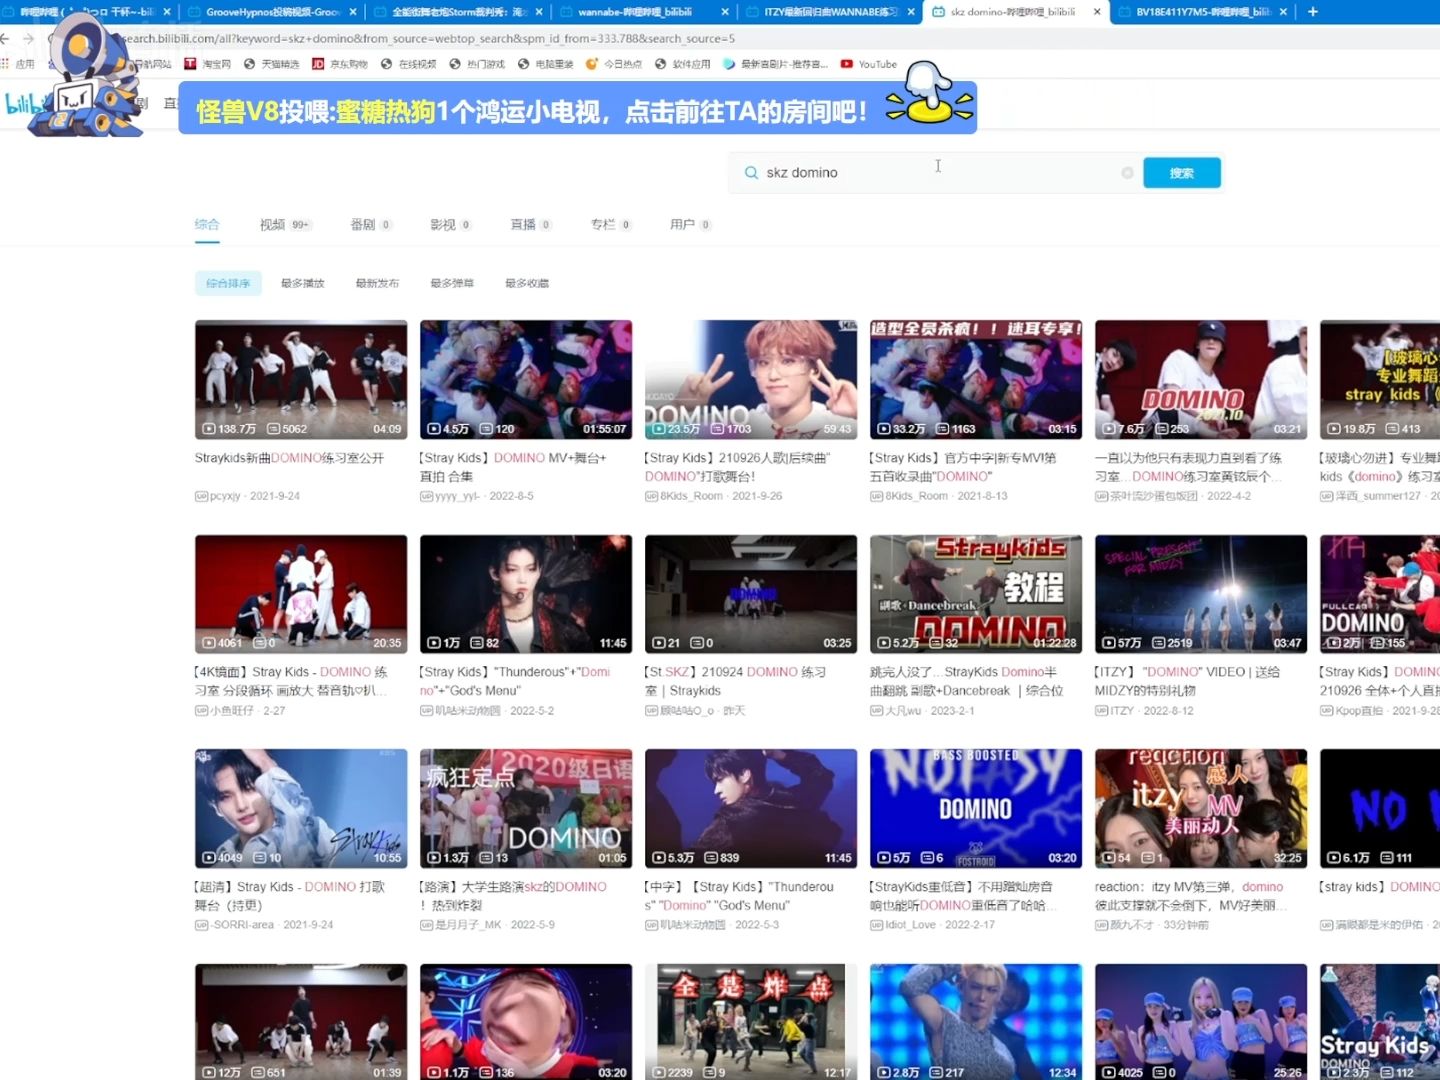Open the 超清 Stray Kids 10:55 thumbnail
This screenshot has height=1080, width=1440.
[x=301, y=808]
